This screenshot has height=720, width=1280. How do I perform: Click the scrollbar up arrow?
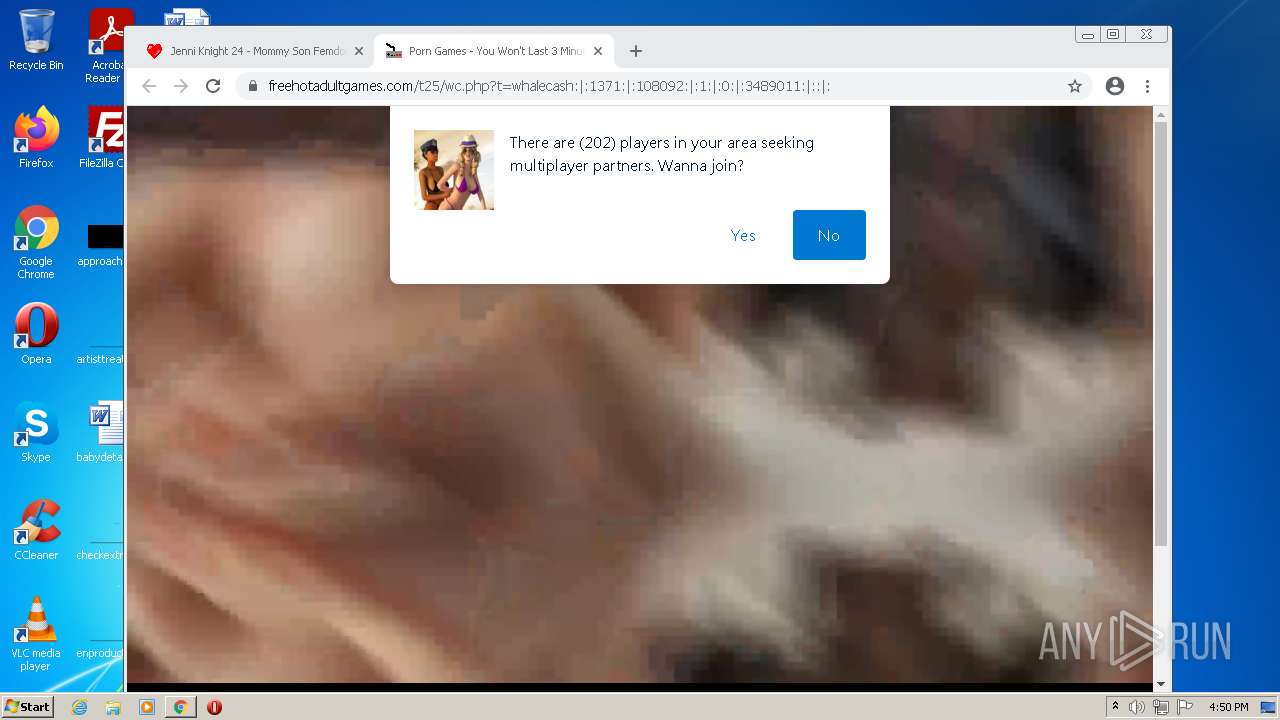pos(1161,113)
